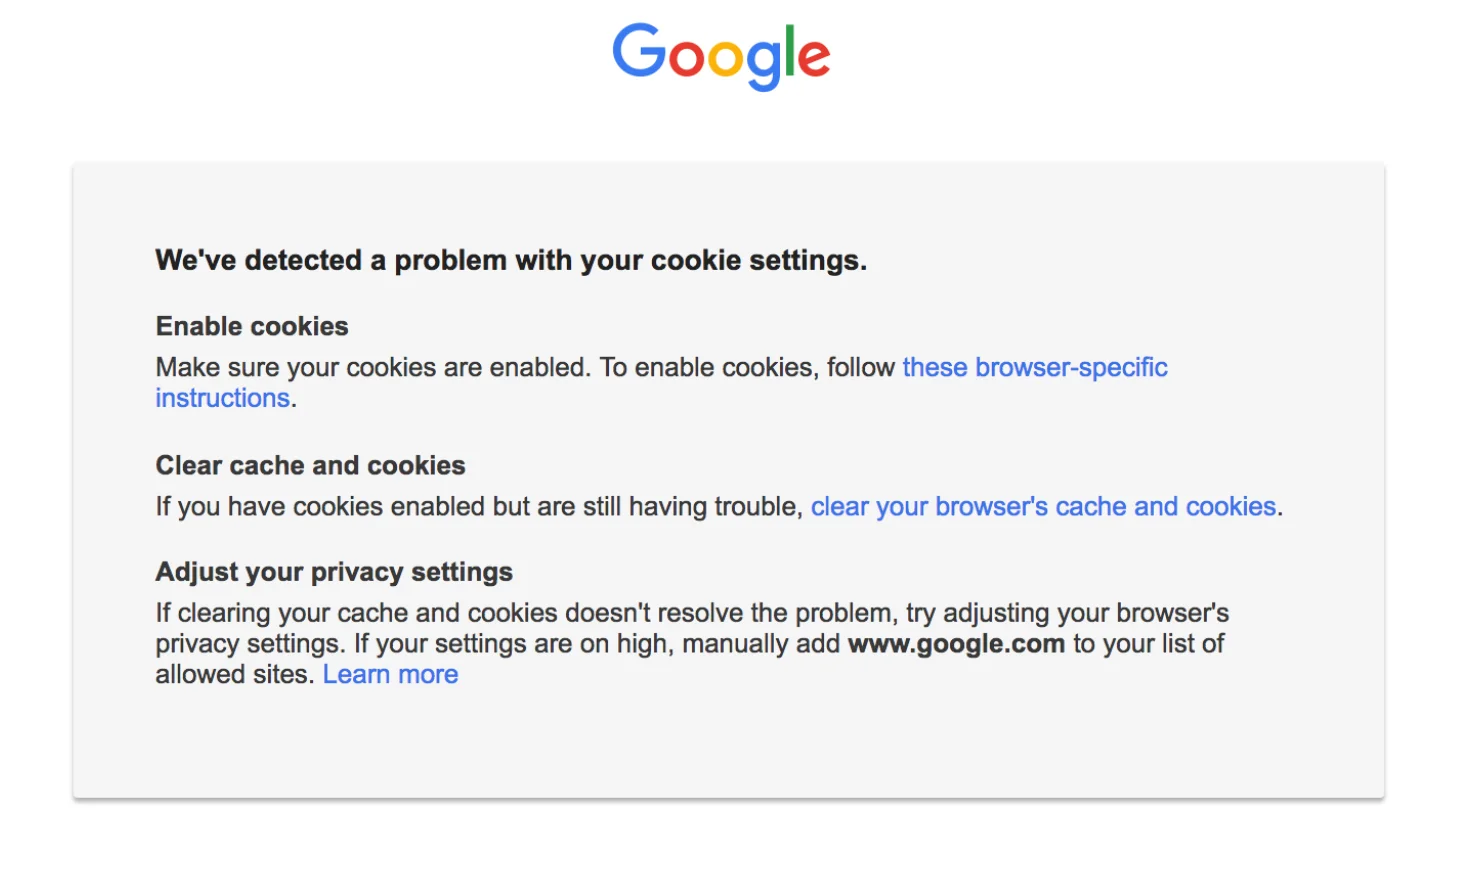Click the "Adjust your privacy settings" heading
The height and width of the screenshot is (872, 1464).
coord(334,572)
